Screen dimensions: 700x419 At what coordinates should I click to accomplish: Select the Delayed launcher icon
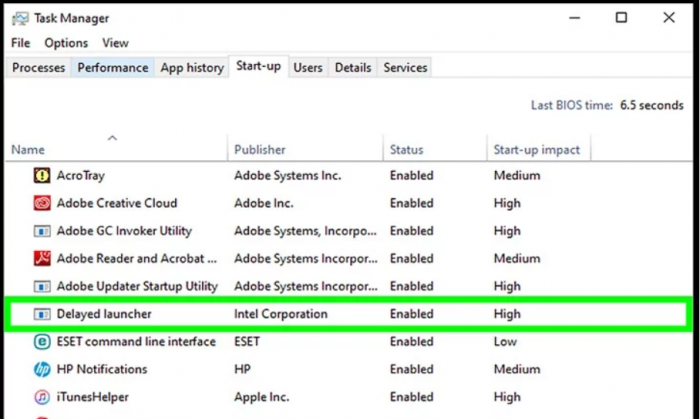point(42,314)
